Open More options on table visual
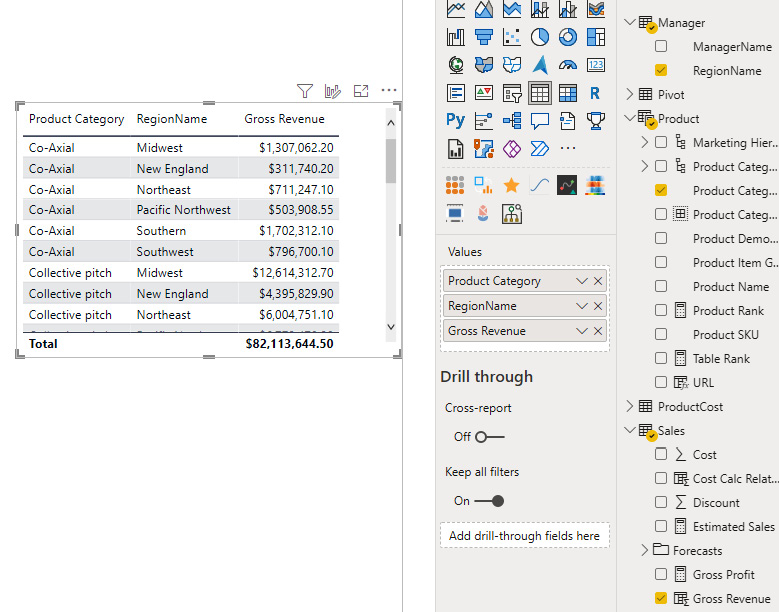This screenshot has width=779, height=612. pyautogui.click(x=389, y=91)
